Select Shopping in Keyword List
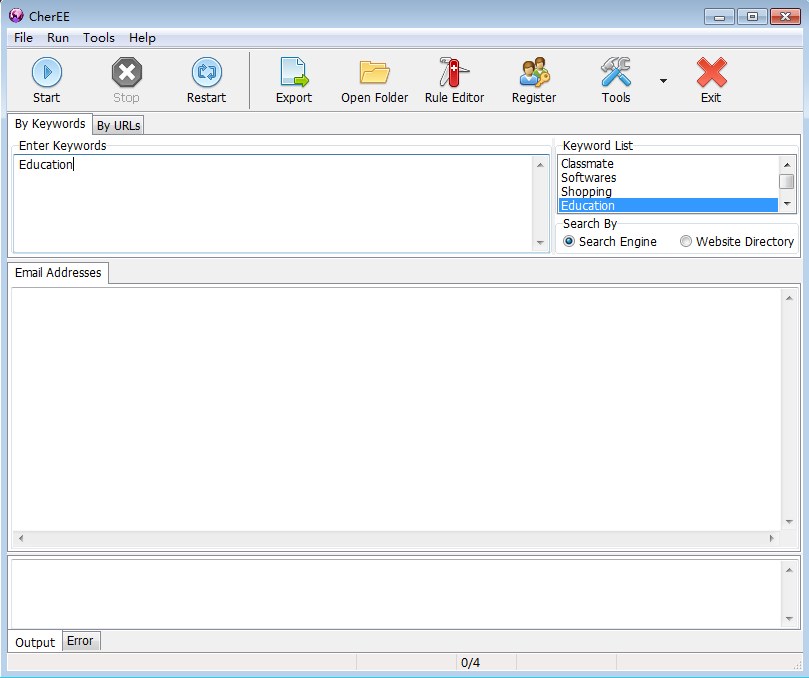This screenshot has height=678, width=809. coord(668,191)
